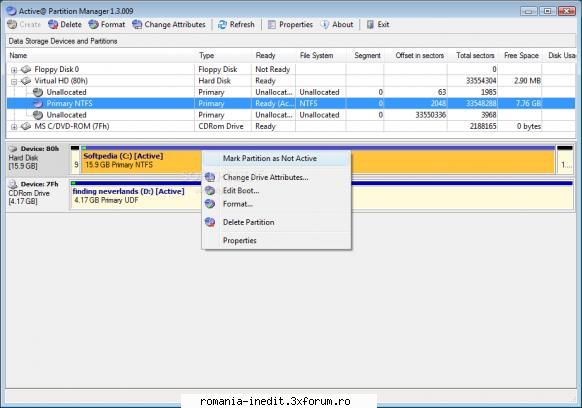
Task: Click the Exit toolbar icon
Action: (370, 25)
